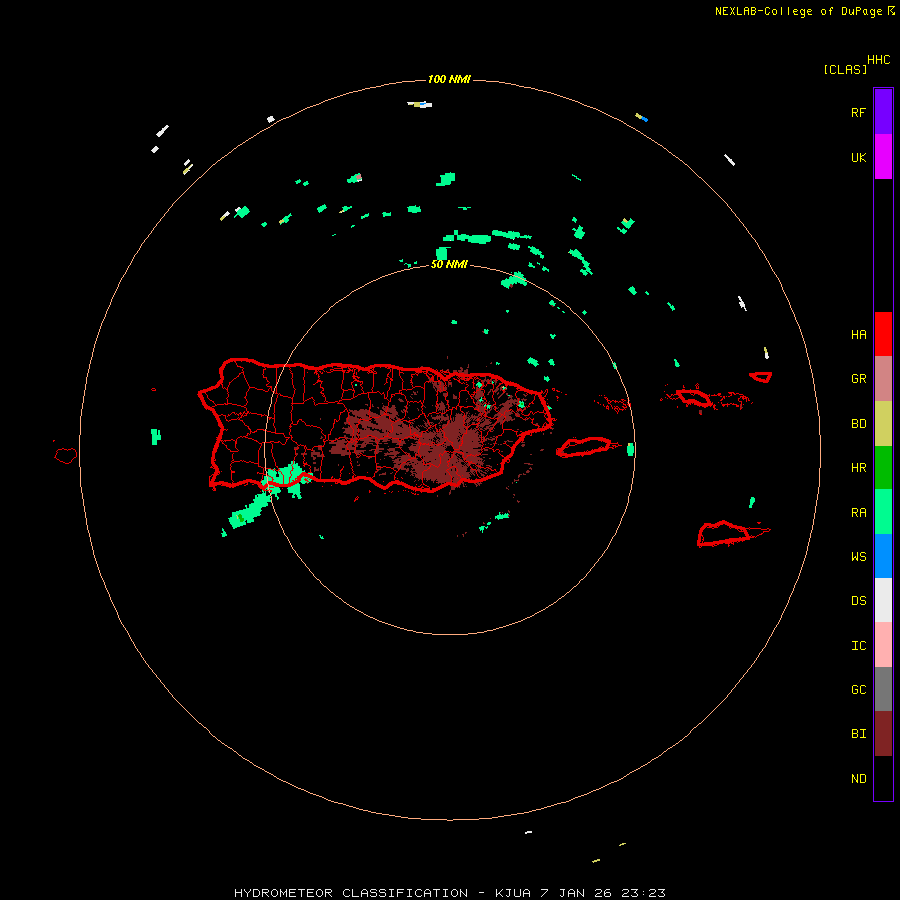Pick the HR dark green legend swatch
The height and width of the screenshot is (900, 900).
pos(883,467)
